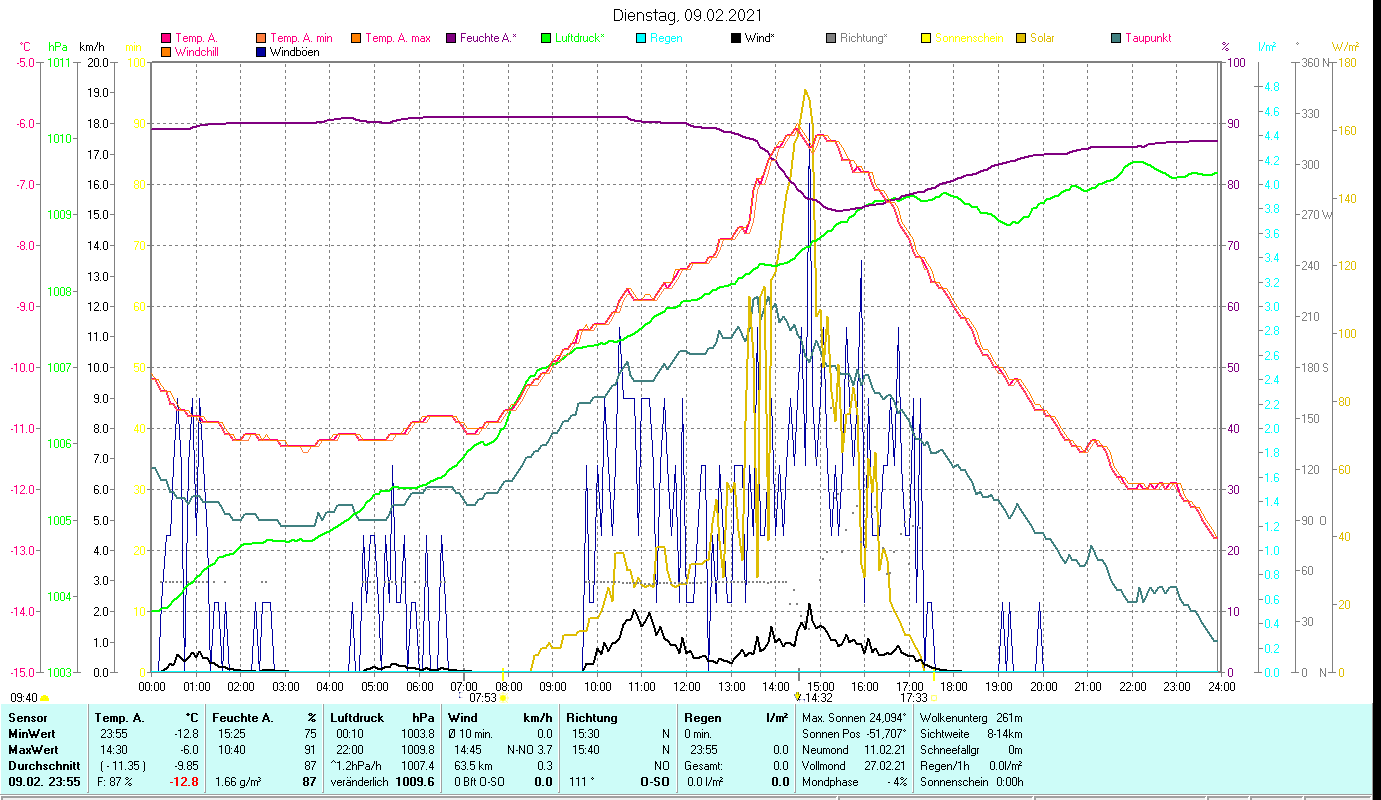This screenshot has width=1381, height=800.
Task: Click the 'Sensor' table header
Action: coord(26,718)
